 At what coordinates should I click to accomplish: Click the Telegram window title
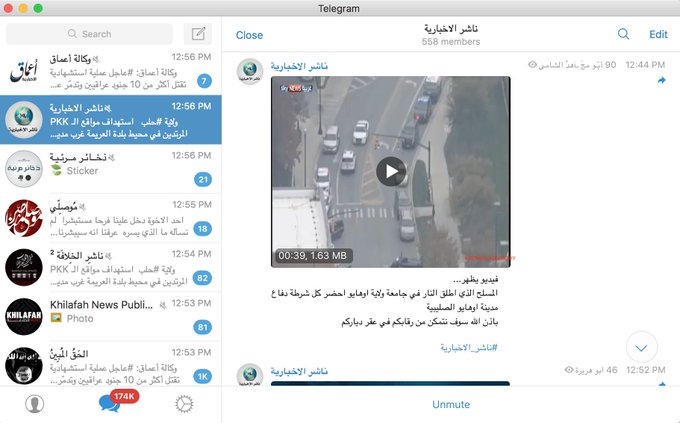click(339, 8)
